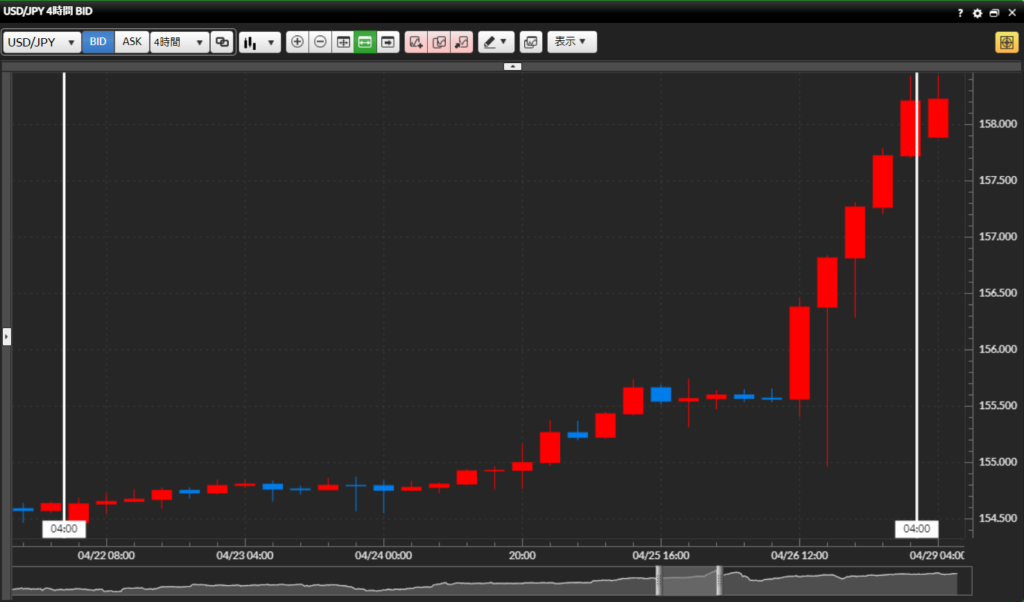Switch price display to BID
Screen dimensions: 1024x602
98,42
